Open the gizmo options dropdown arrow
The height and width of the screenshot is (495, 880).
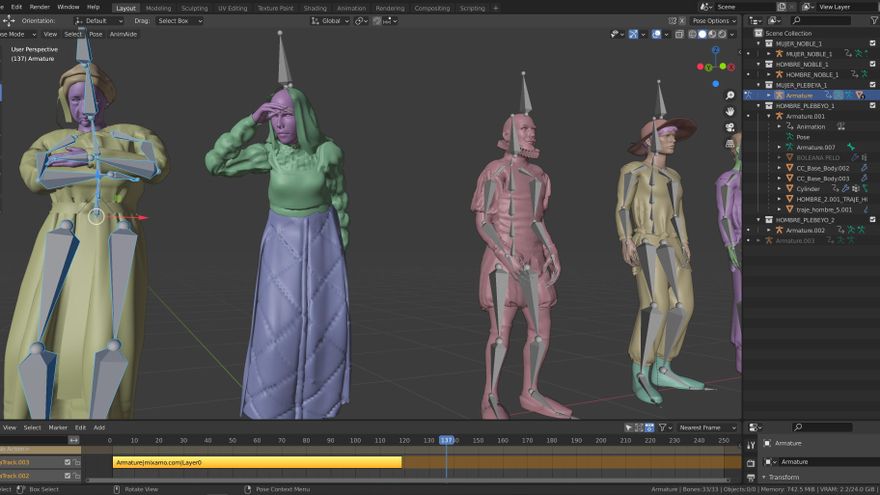(x=643, y=34)
